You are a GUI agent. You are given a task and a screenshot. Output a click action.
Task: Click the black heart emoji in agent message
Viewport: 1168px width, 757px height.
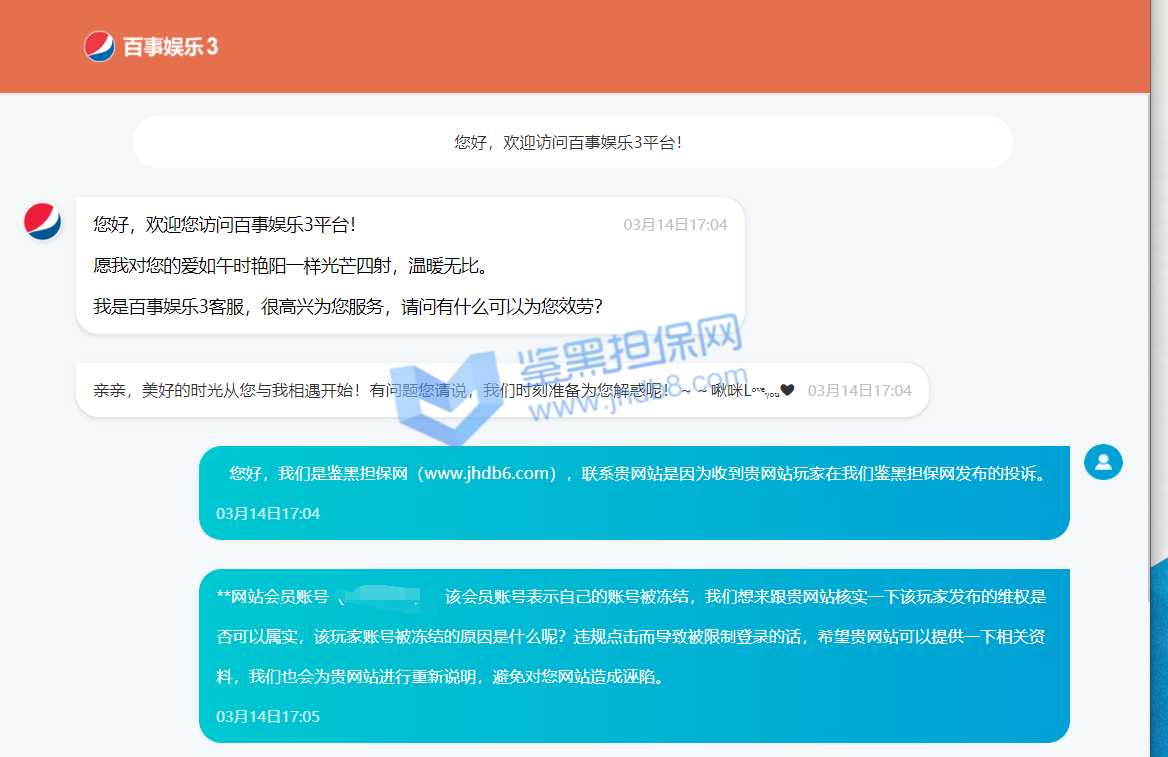(787, 390)
